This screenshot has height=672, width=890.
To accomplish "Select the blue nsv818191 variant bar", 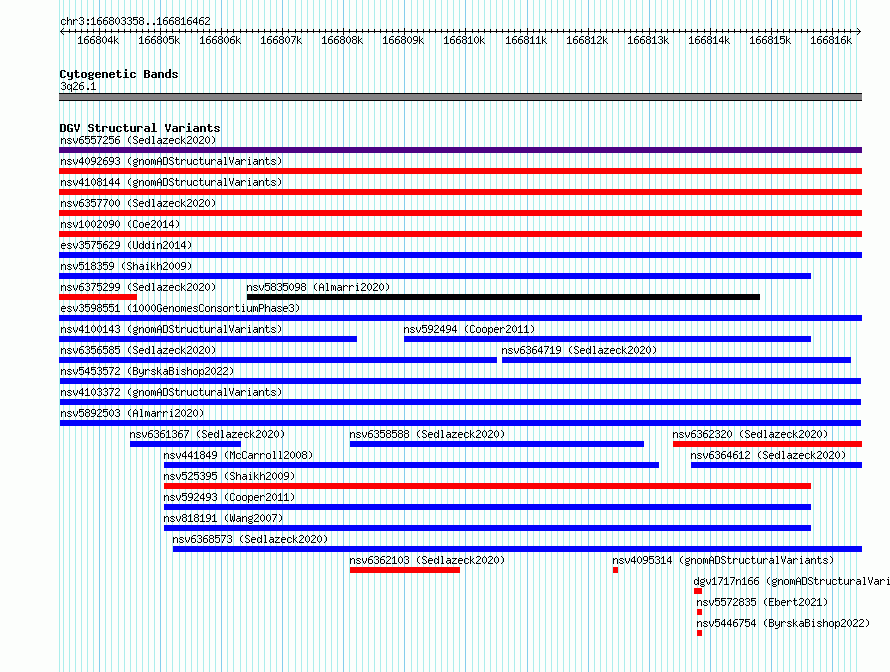I will [487, 528].
